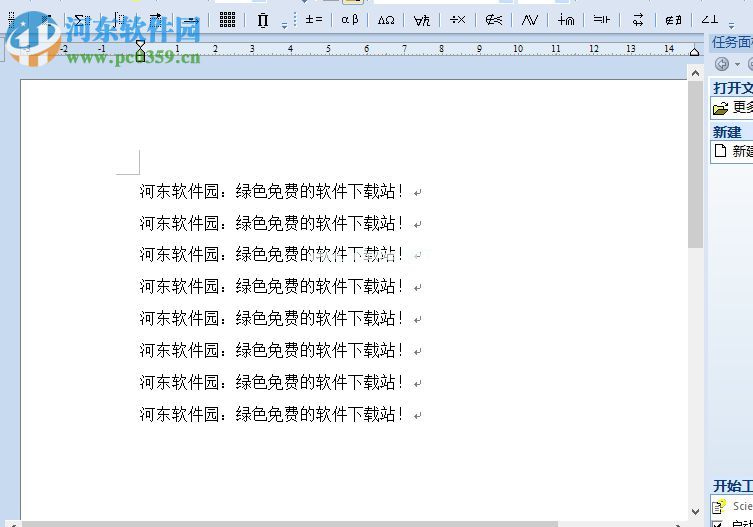The height and width of the screenshot is (527, 753).
Task: Click the 开始工 section header
Action: [x=733, y=486]
